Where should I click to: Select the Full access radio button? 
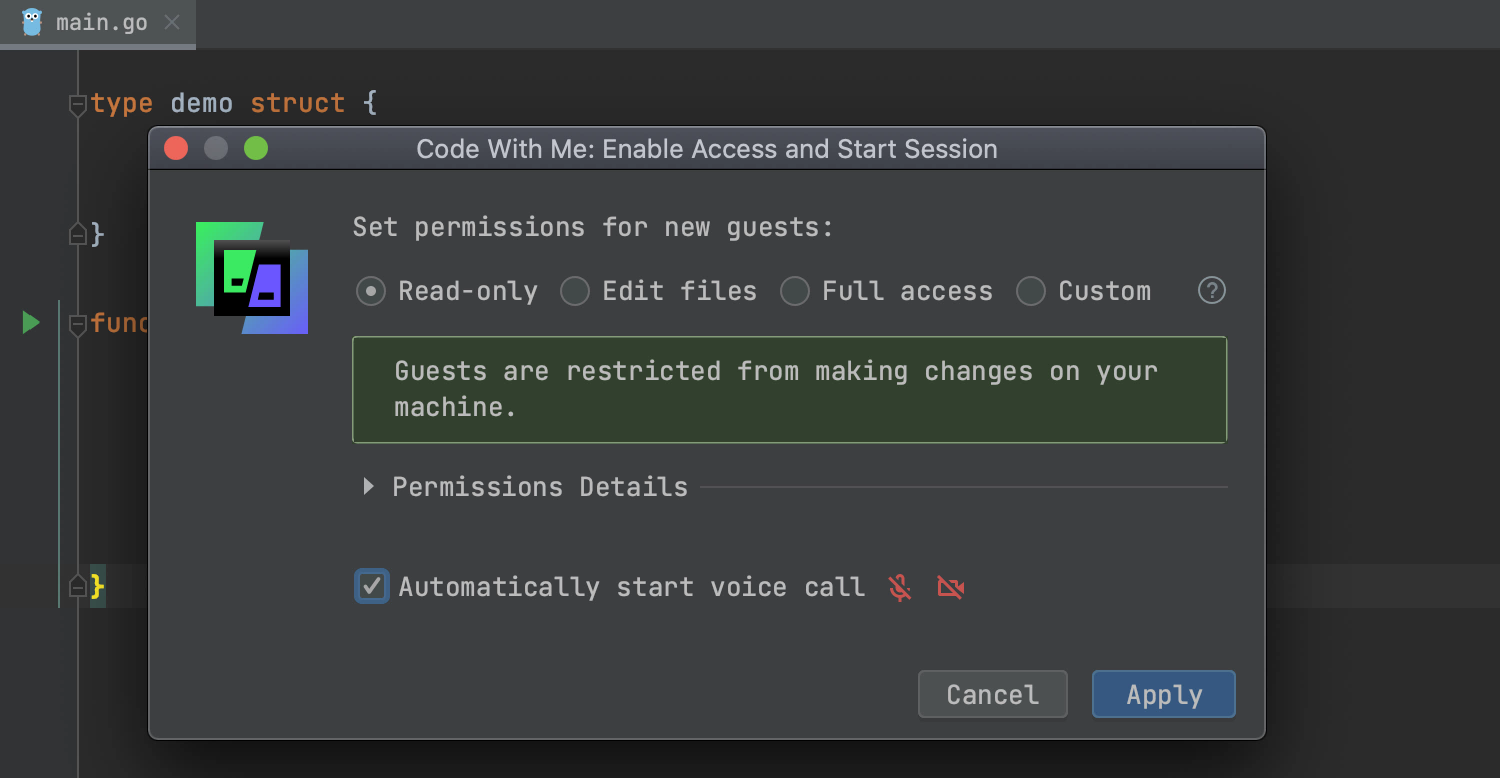795,292
